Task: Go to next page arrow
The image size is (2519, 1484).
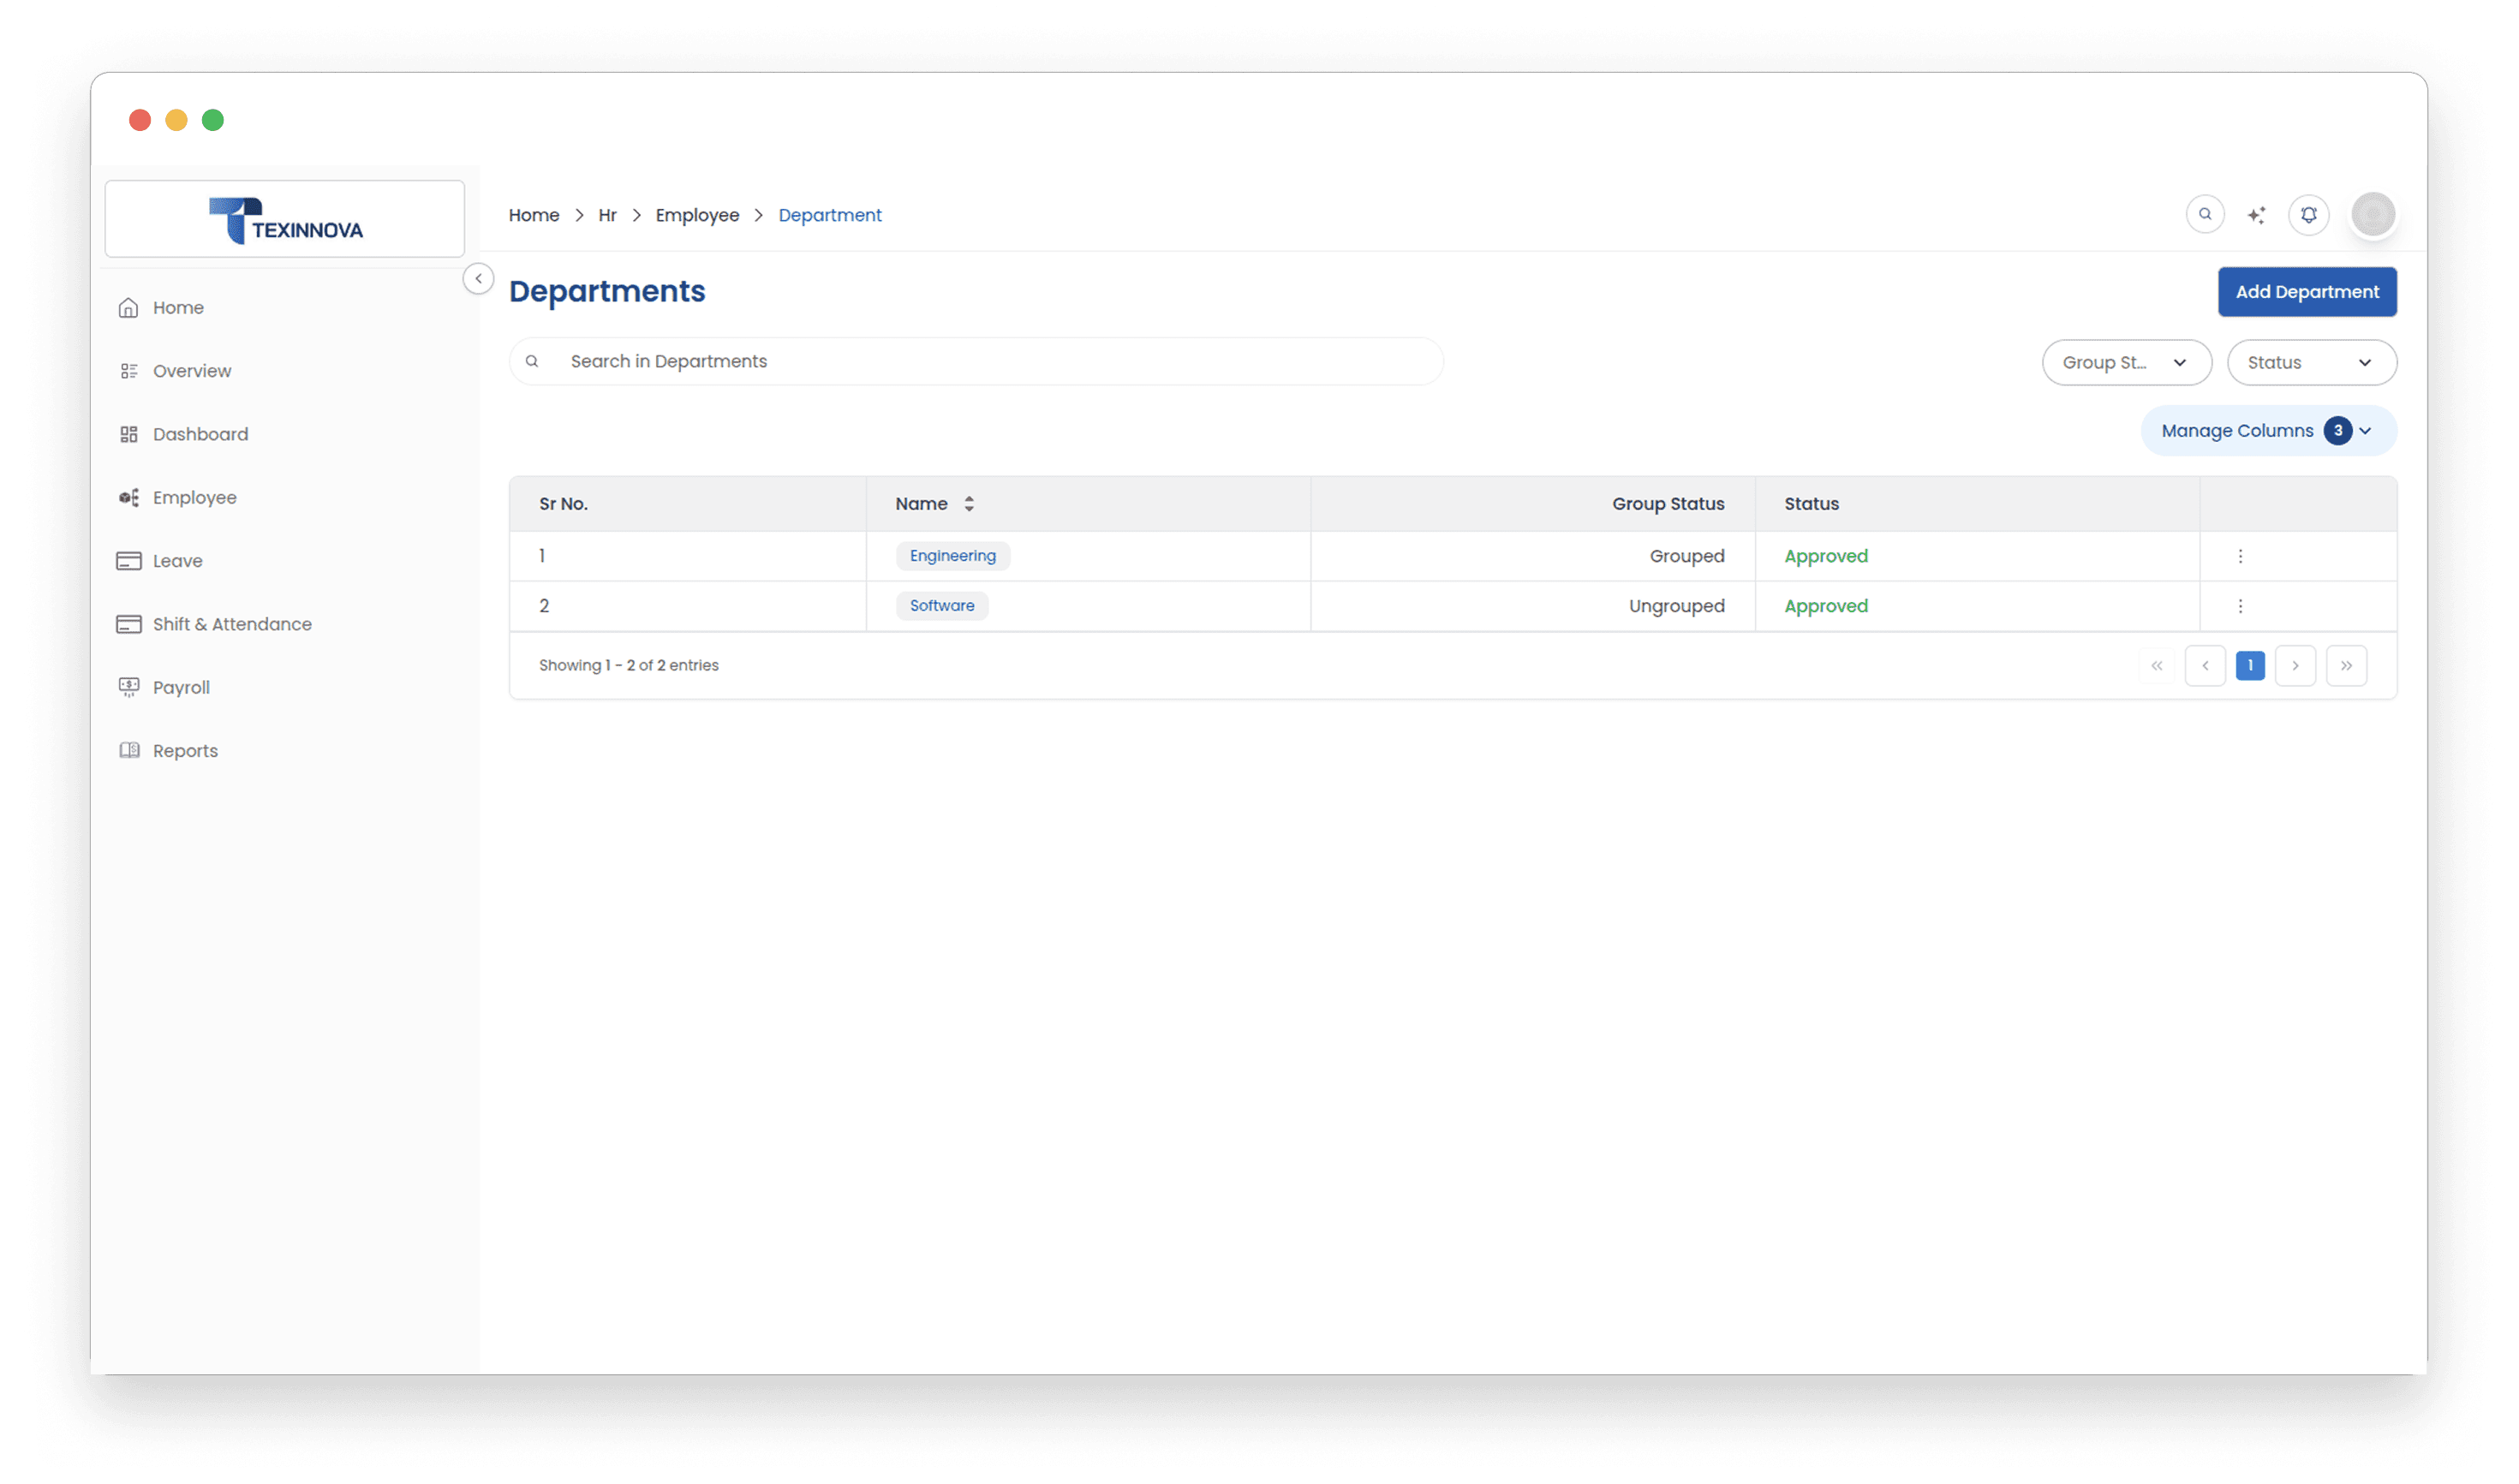Action: pos(2295,666)
